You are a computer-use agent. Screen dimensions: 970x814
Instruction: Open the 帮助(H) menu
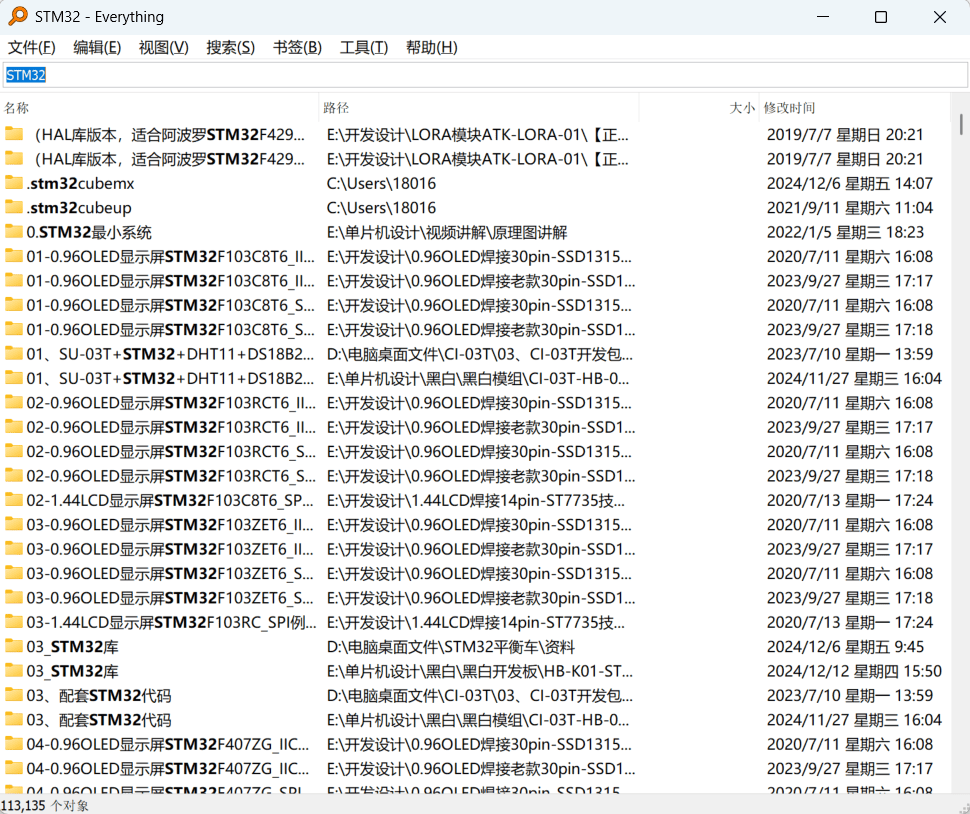(431, 47)
